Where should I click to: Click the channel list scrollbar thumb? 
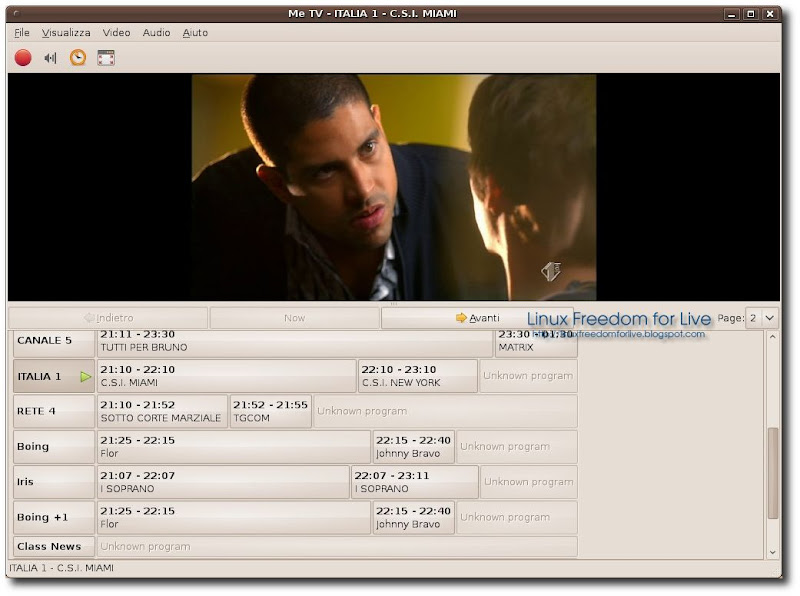click(x=772, y=473)
